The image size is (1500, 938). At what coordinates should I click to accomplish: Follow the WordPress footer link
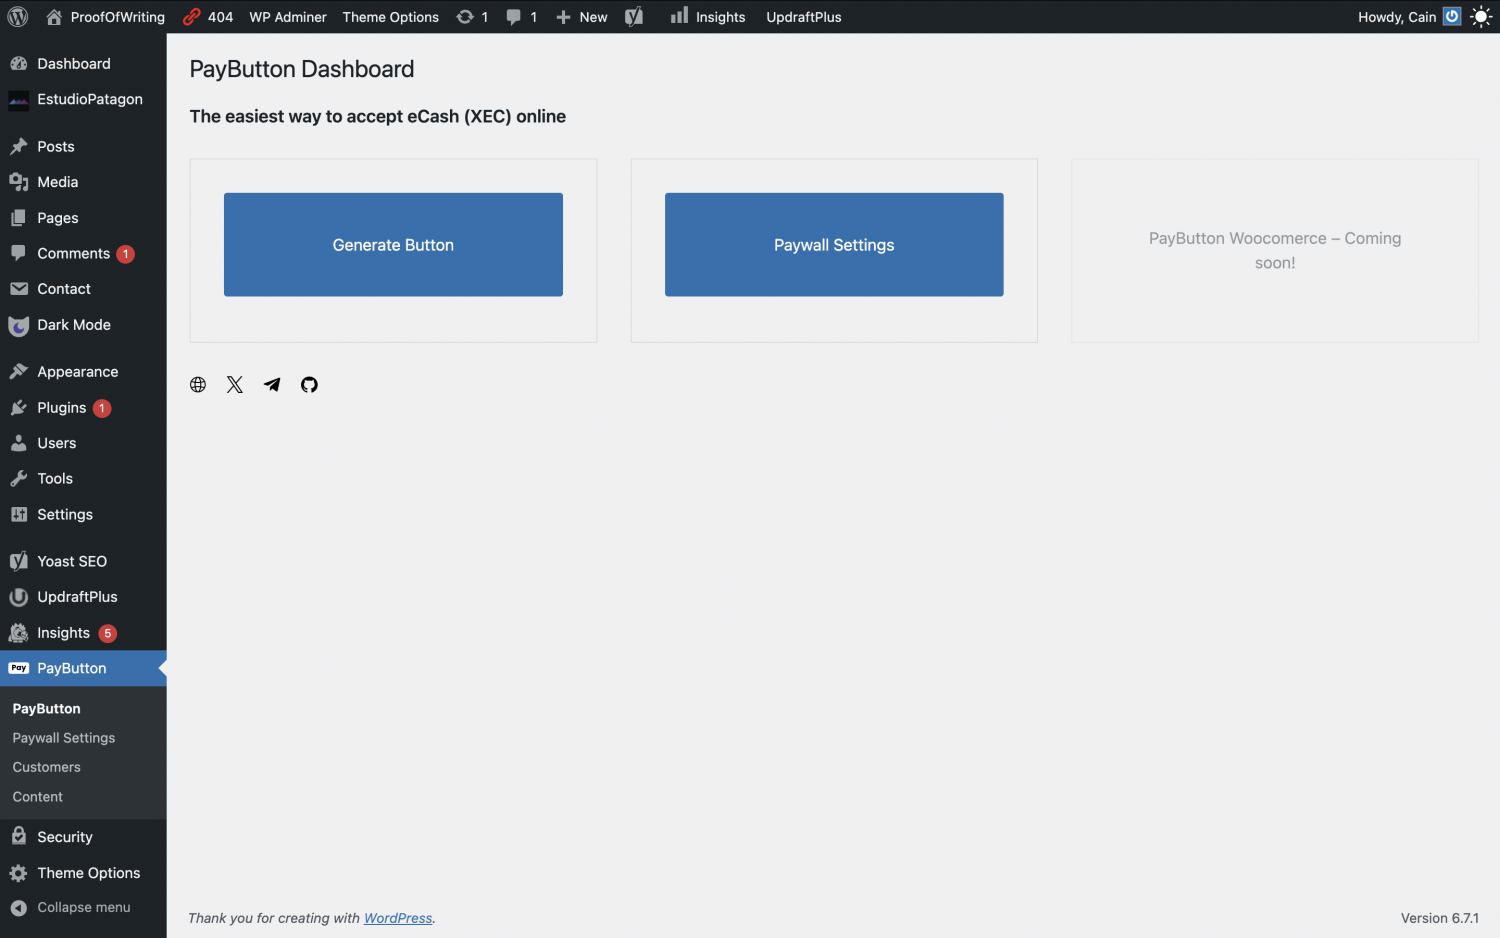click(398, 918)
